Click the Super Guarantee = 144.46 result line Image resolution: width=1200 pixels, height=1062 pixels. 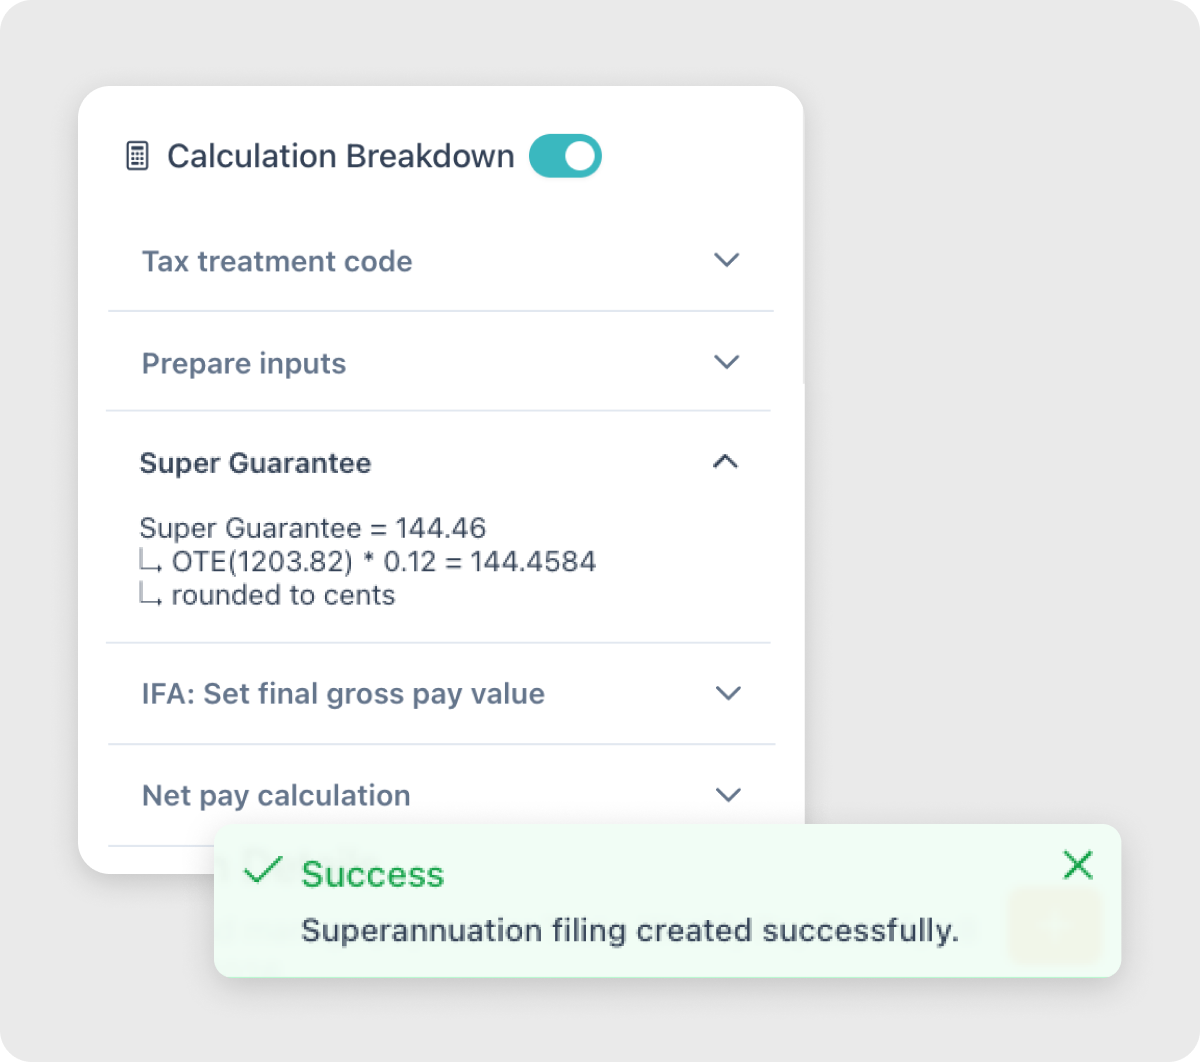coord(313,528)
